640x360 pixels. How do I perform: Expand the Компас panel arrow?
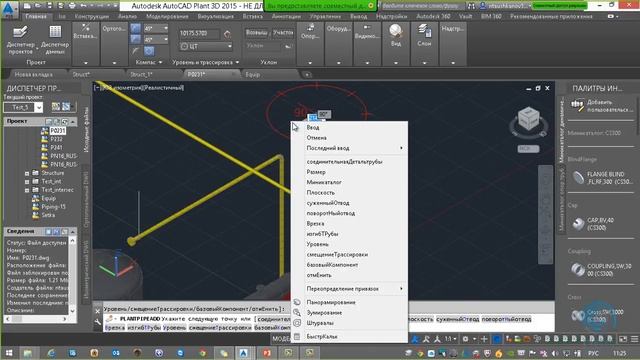[160, 62]
